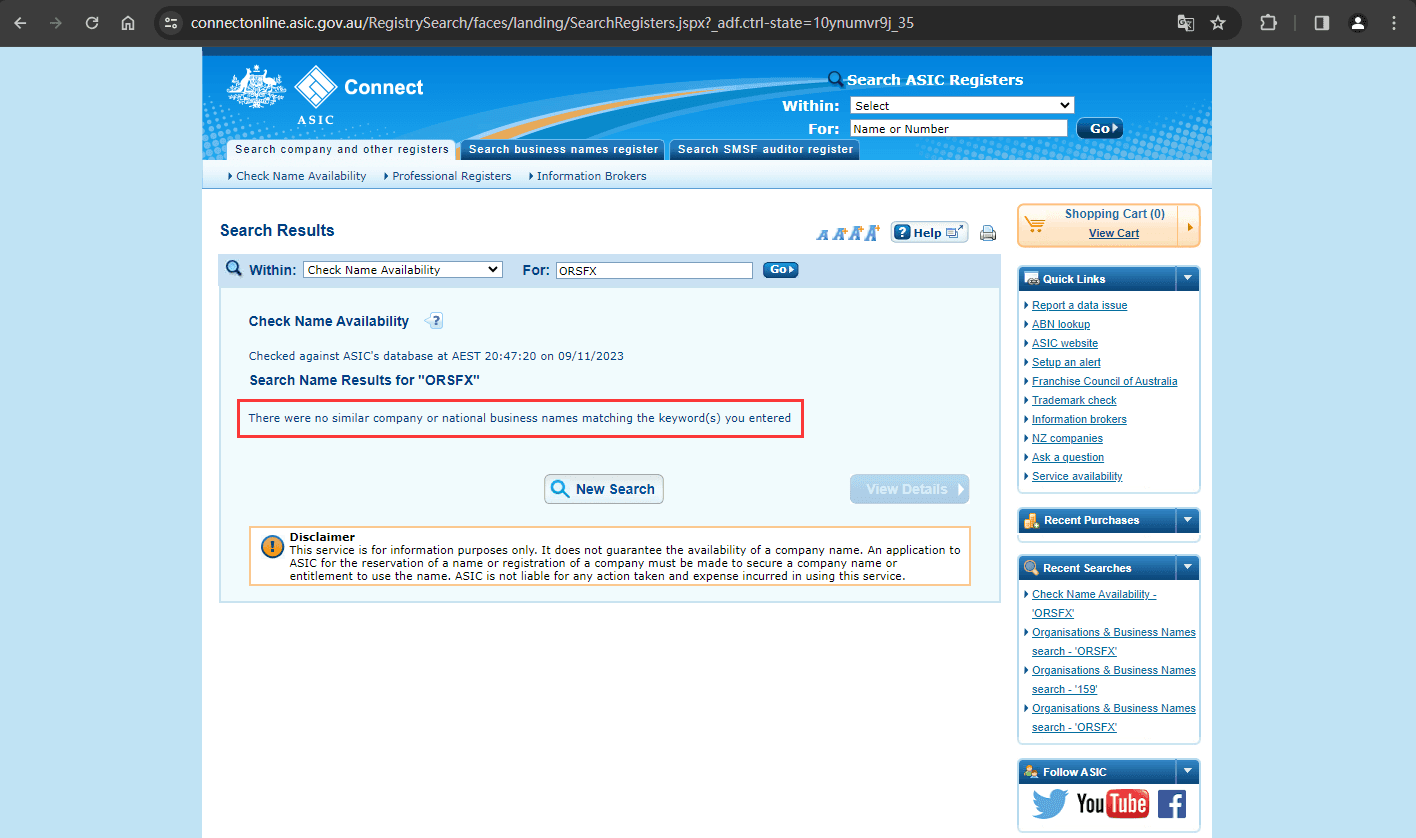Switch to Search SMSF auditor register tab
1416x838 pixels.
pyautogui.click(x=765, y=149)
